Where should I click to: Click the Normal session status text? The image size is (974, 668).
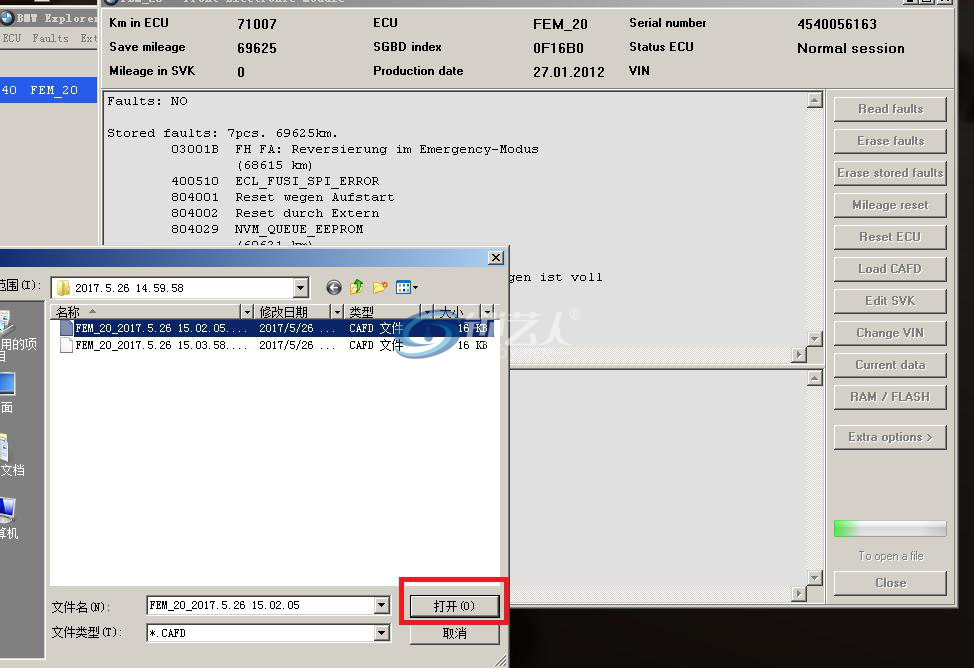point(850,48)
